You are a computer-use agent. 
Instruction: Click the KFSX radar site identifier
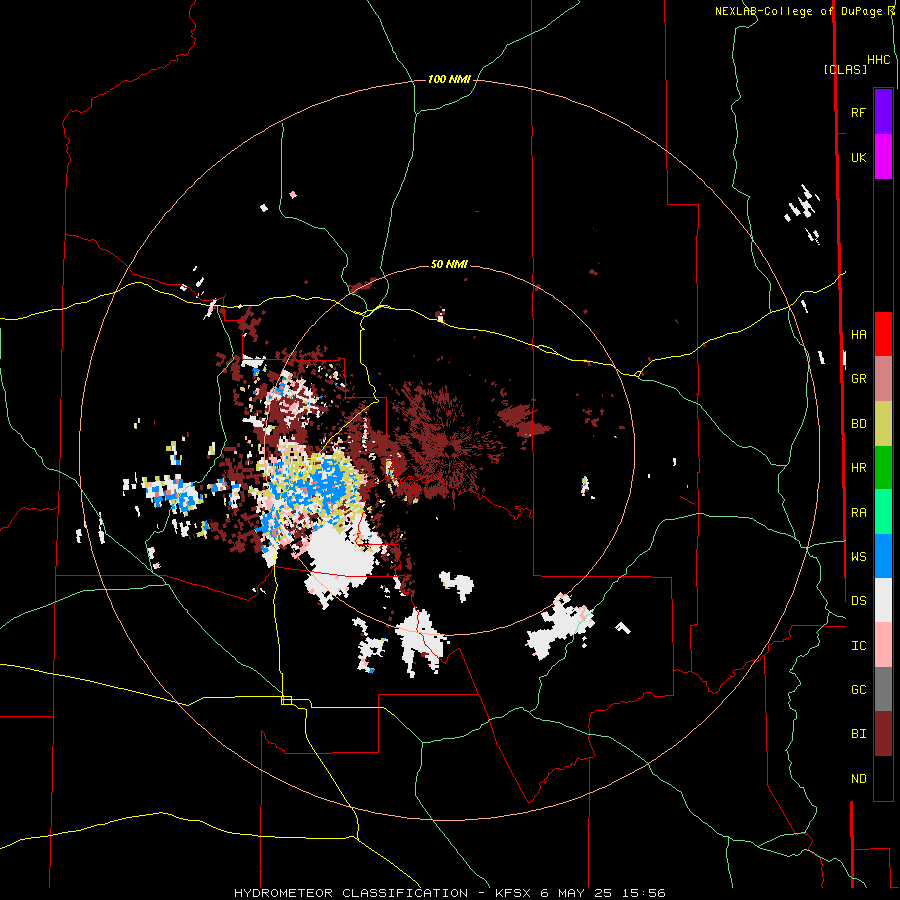click(x=515, y=893)
